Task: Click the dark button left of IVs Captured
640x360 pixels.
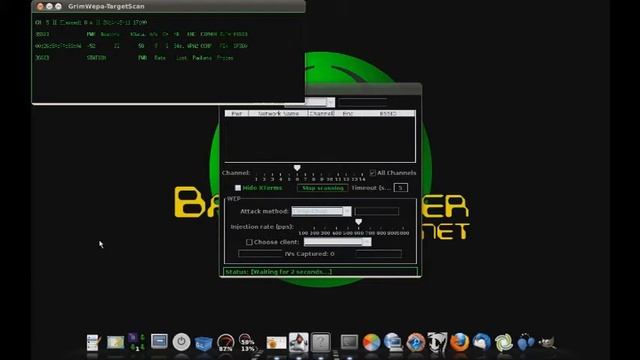Action: (260, 254)
